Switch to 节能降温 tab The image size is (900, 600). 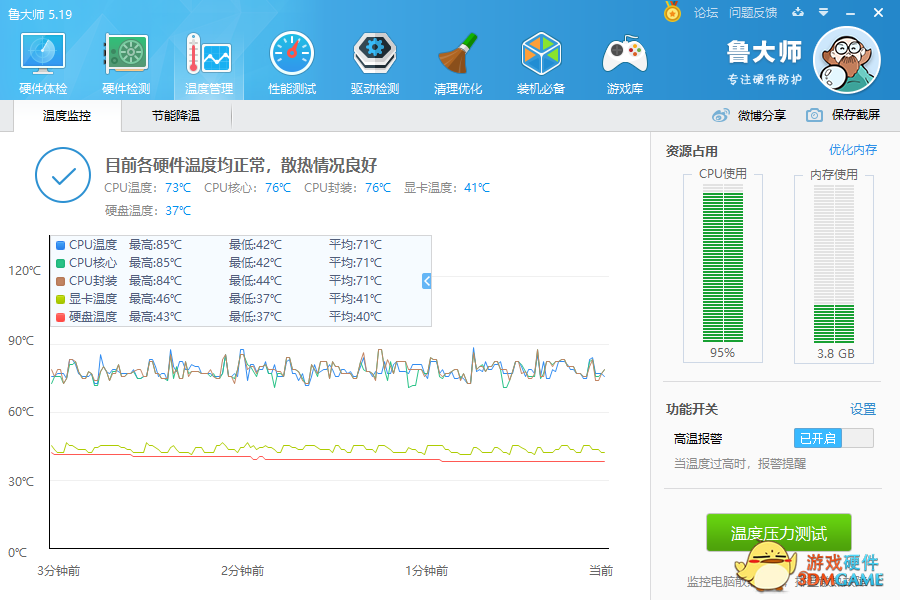[176, 116]
